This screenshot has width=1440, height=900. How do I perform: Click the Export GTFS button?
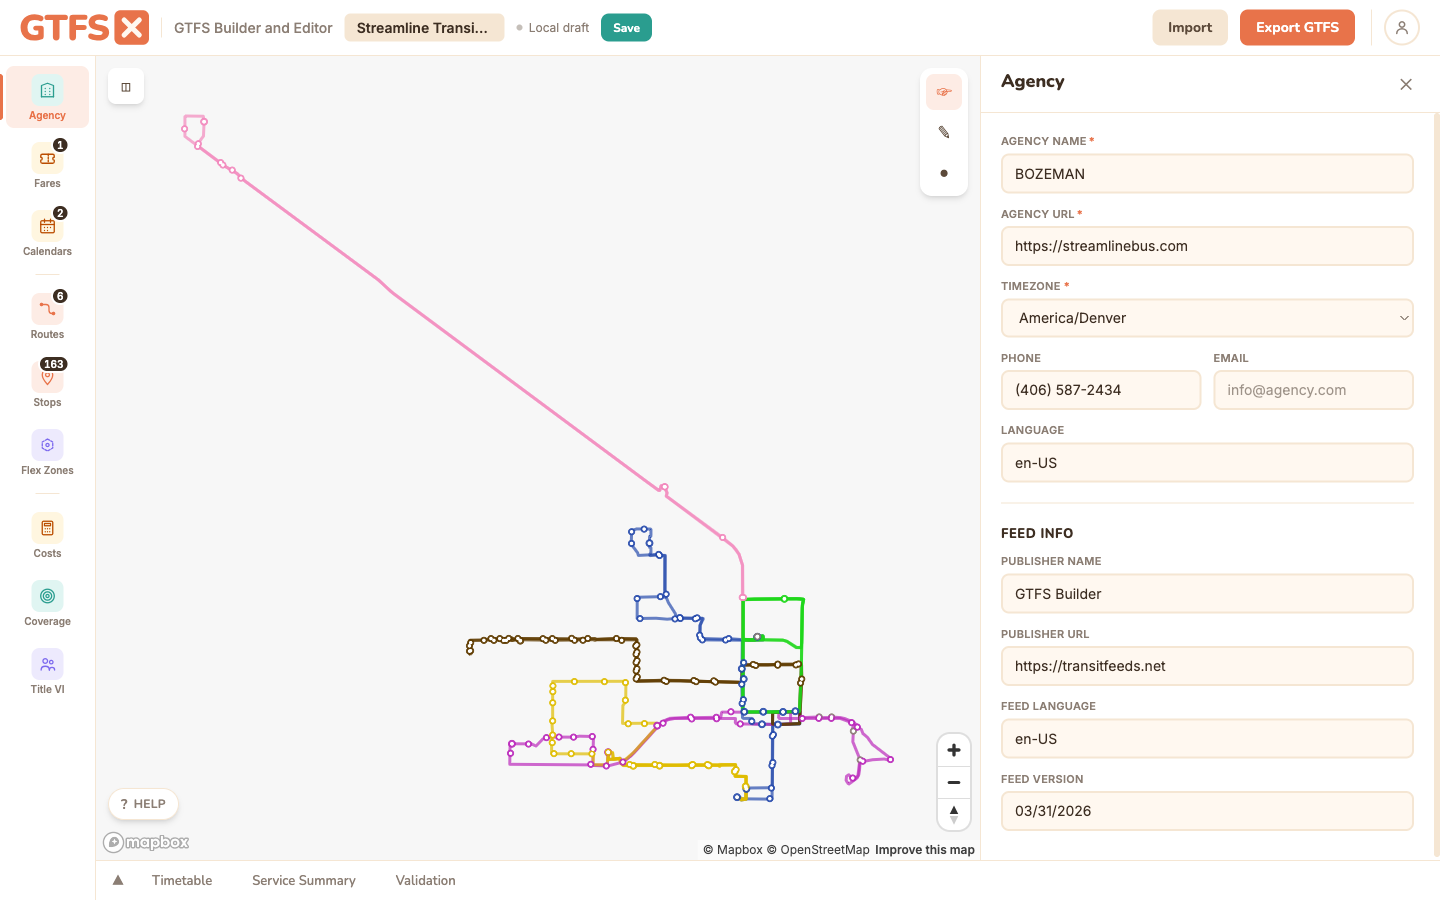tap(1297, 28)
